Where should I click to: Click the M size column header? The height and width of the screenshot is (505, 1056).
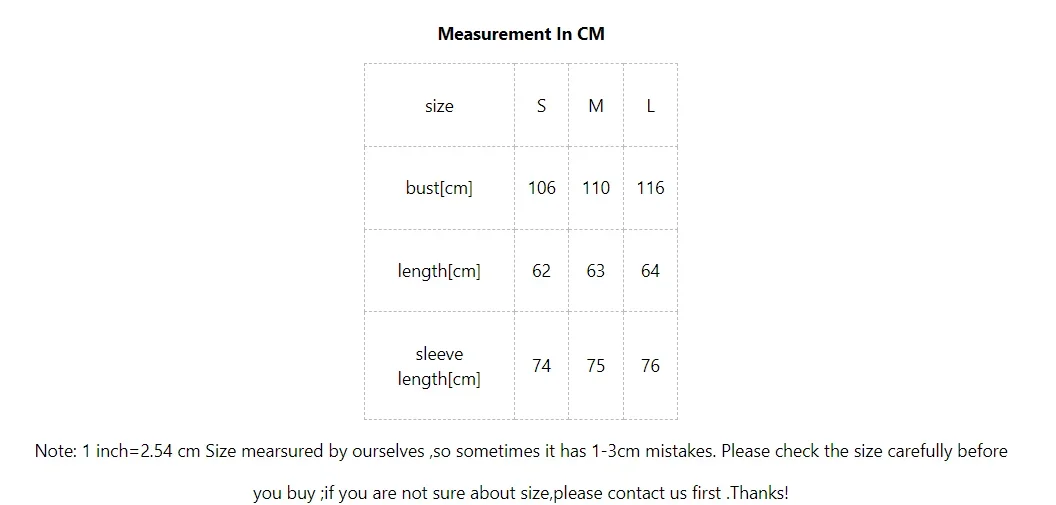click(x=596, y=106)
